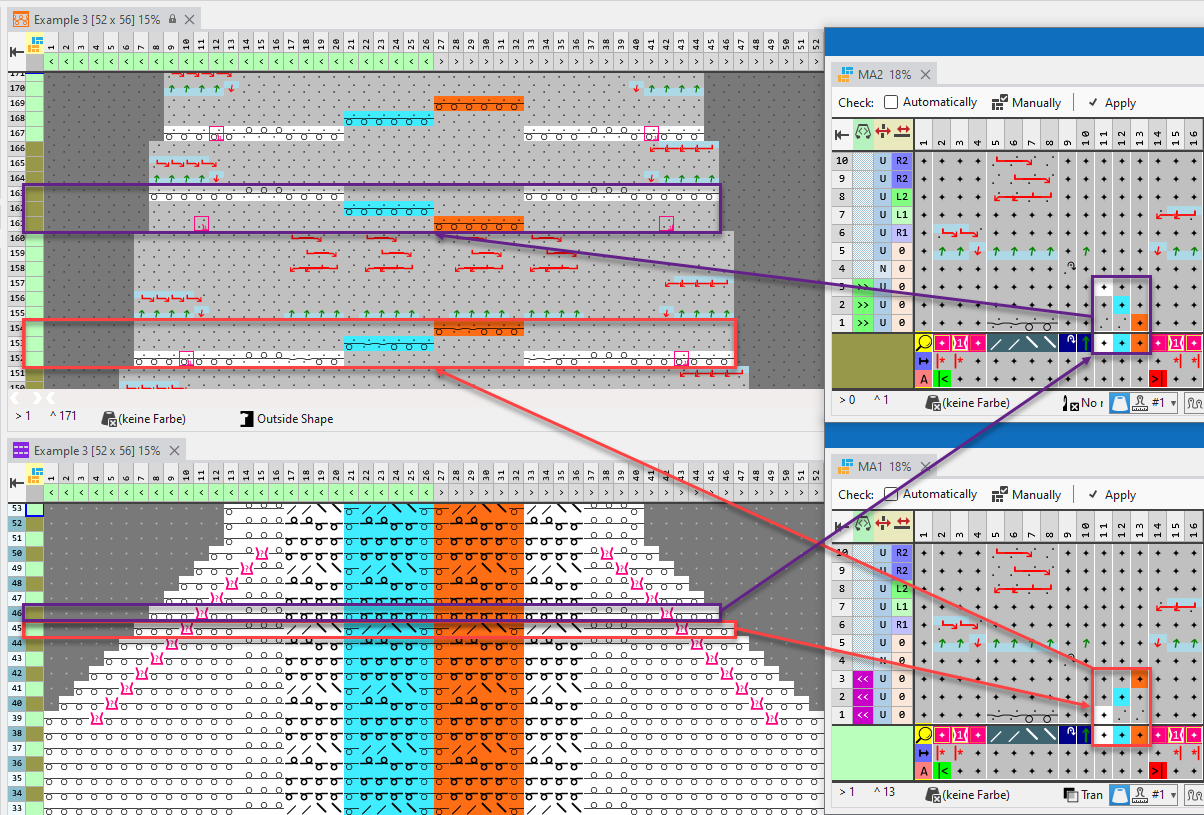Viewport: 1204px width, 815px height.
Task: Click the module grid icon in top Example 3 view
Action: [x=37, y=43]
